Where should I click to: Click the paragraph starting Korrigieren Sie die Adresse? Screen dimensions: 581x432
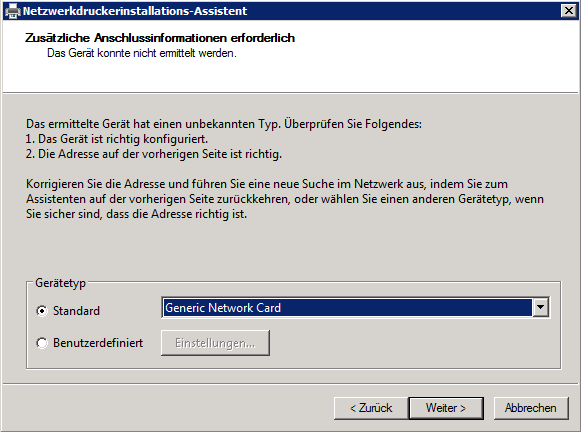tap(285, 199)
